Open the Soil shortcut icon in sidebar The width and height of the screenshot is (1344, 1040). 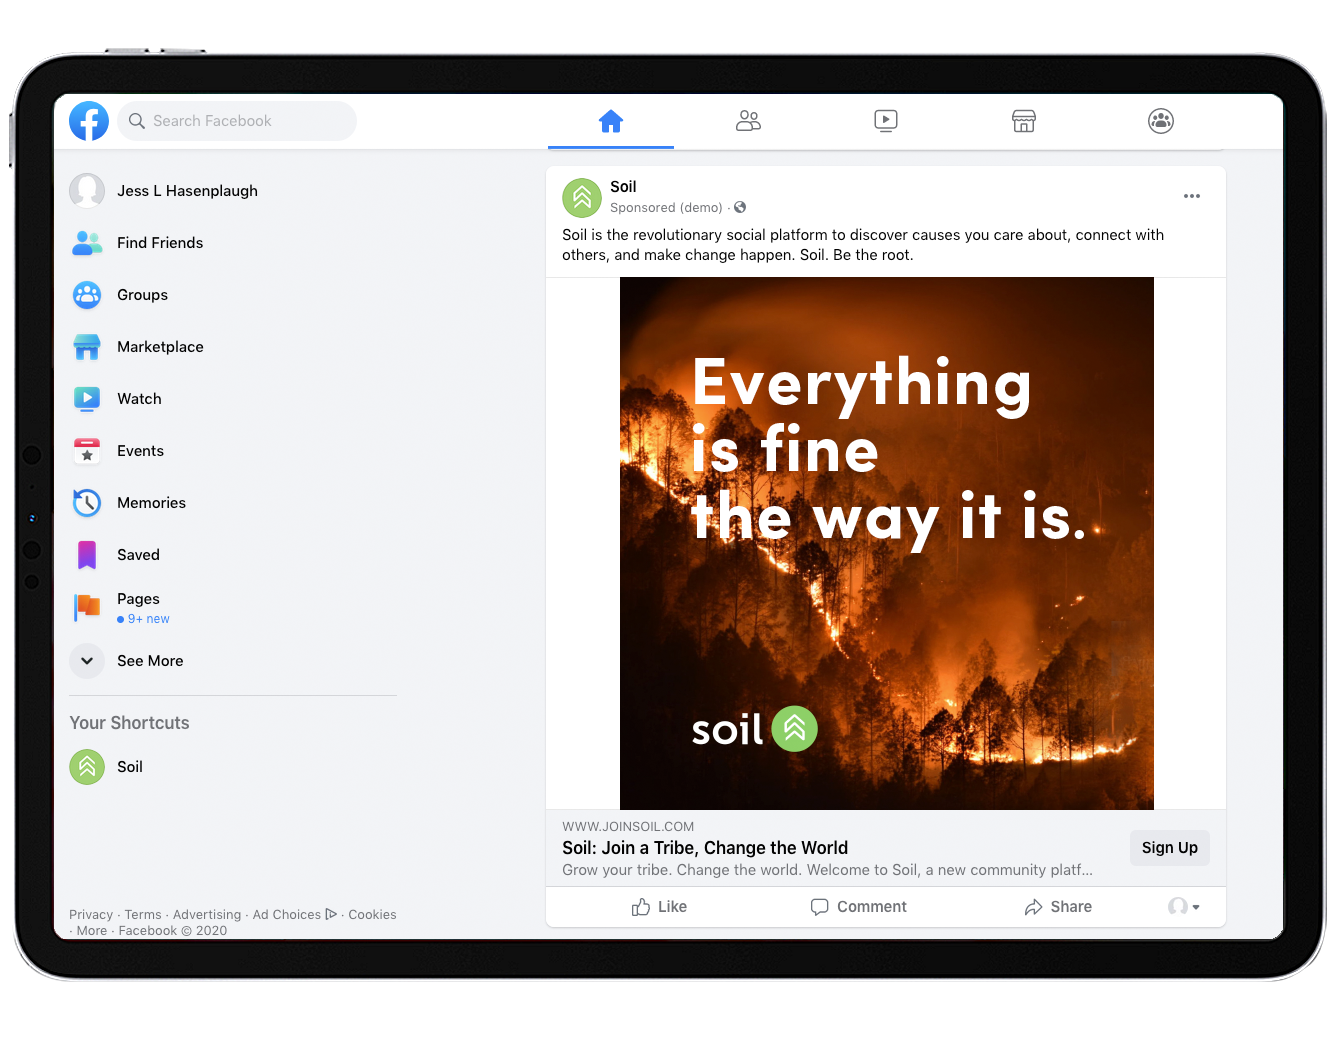coord(87,767)
